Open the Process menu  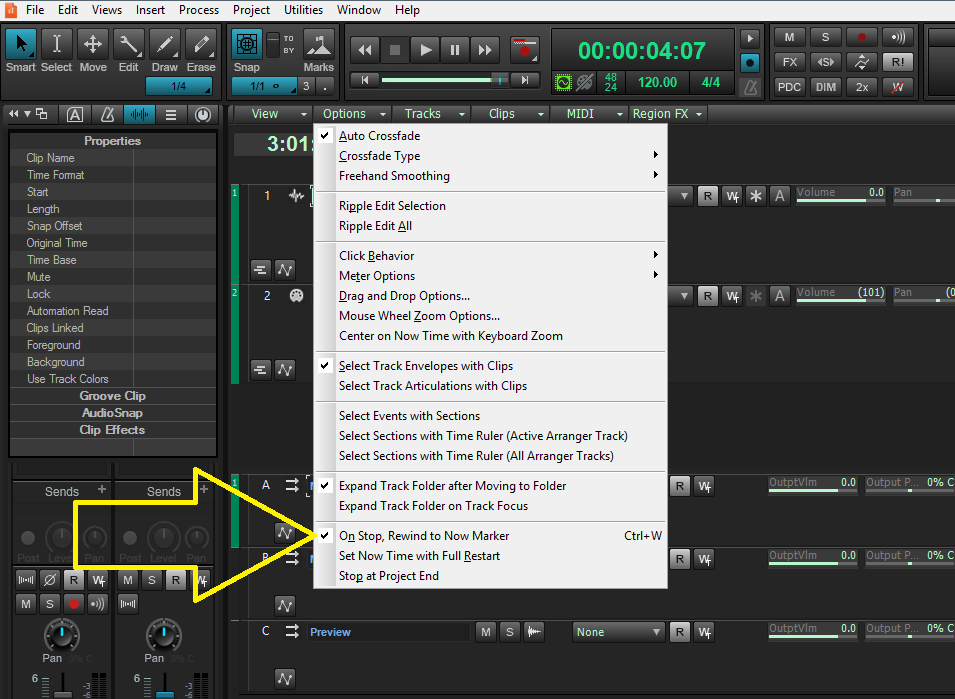tap(199, 10)
